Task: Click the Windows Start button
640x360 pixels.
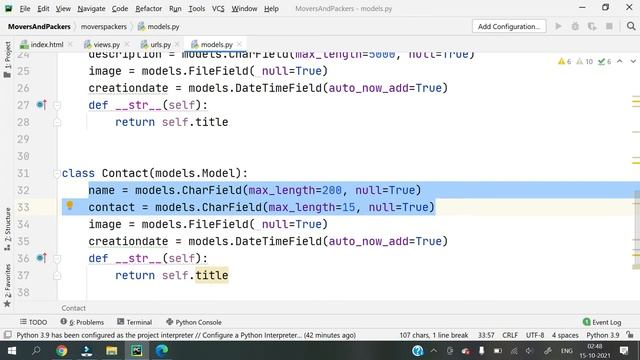Action: 11,351
